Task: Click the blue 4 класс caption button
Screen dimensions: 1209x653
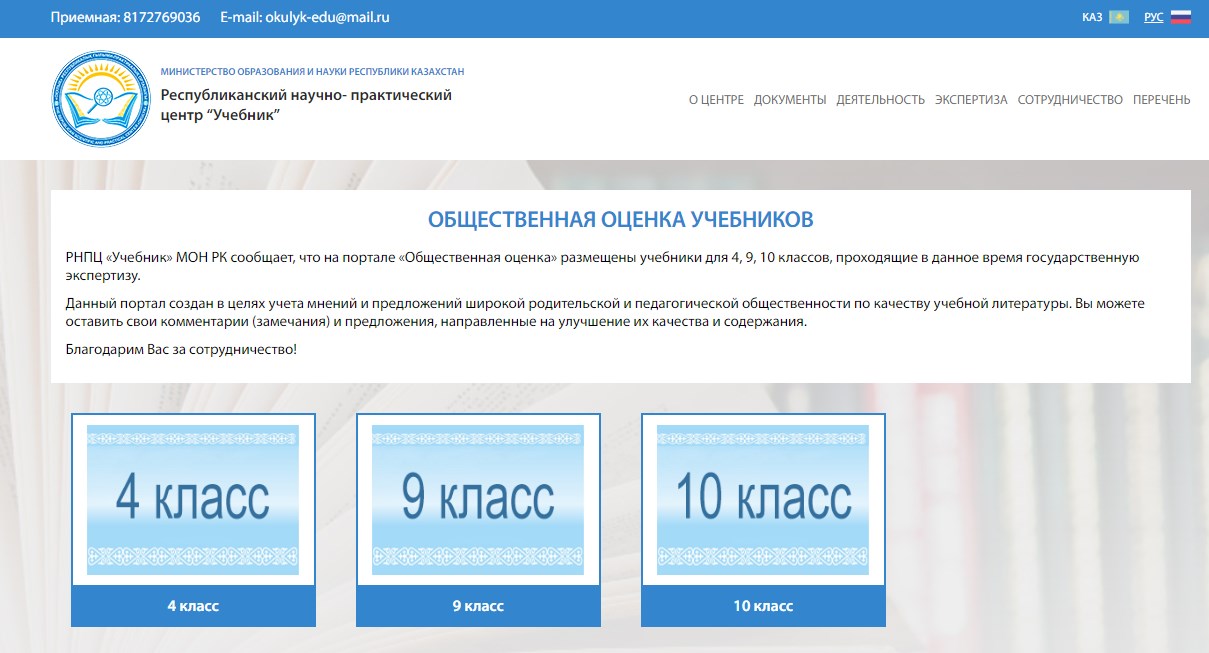Action: (x=193, y=606)
